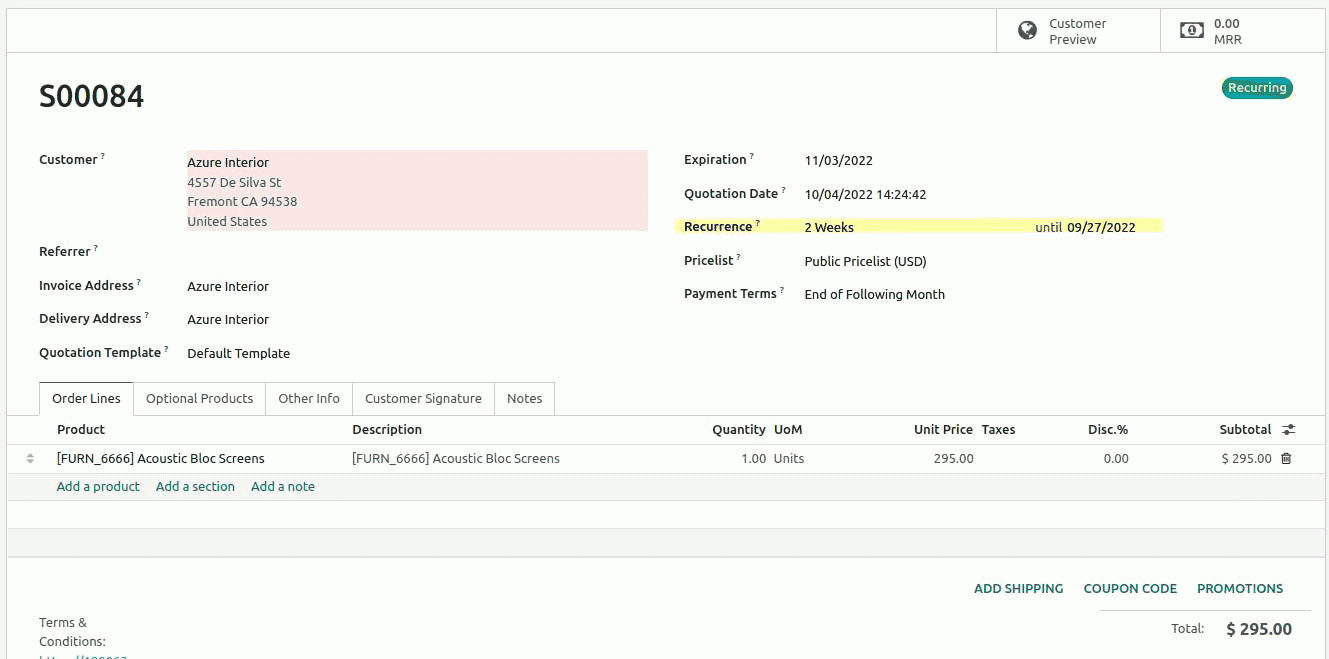Click the Total amount $ 295.00
The width and height of the screenshot is (1329, 659).
point(1259,630)
